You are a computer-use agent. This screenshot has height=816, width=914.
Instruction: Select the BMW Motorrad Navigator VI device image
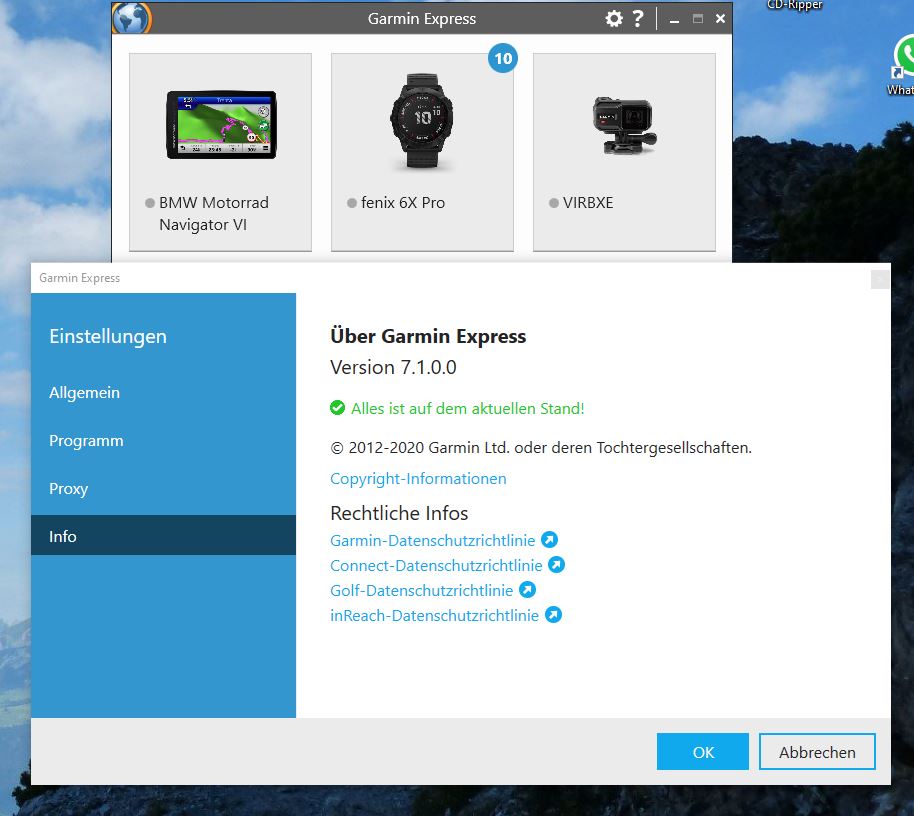221,124
